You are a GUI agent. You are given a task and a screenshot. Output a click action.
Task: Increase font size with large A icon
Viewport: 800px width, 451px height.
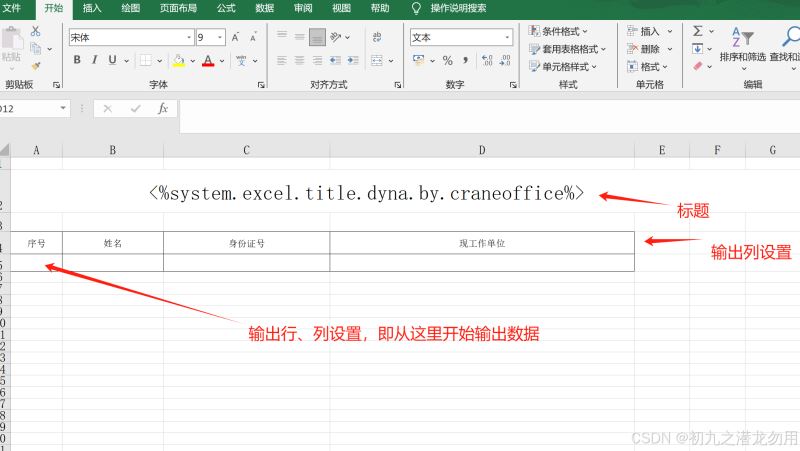235,37
